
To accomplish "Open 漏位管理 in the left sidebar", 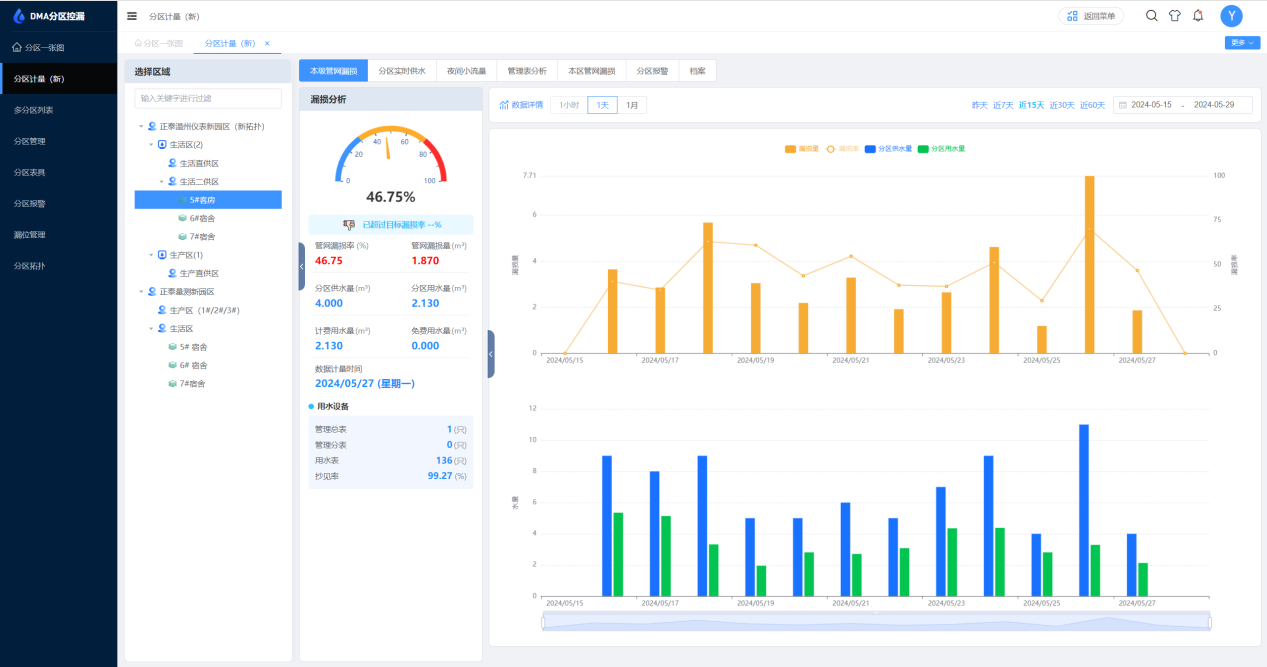I will [58, 235].
